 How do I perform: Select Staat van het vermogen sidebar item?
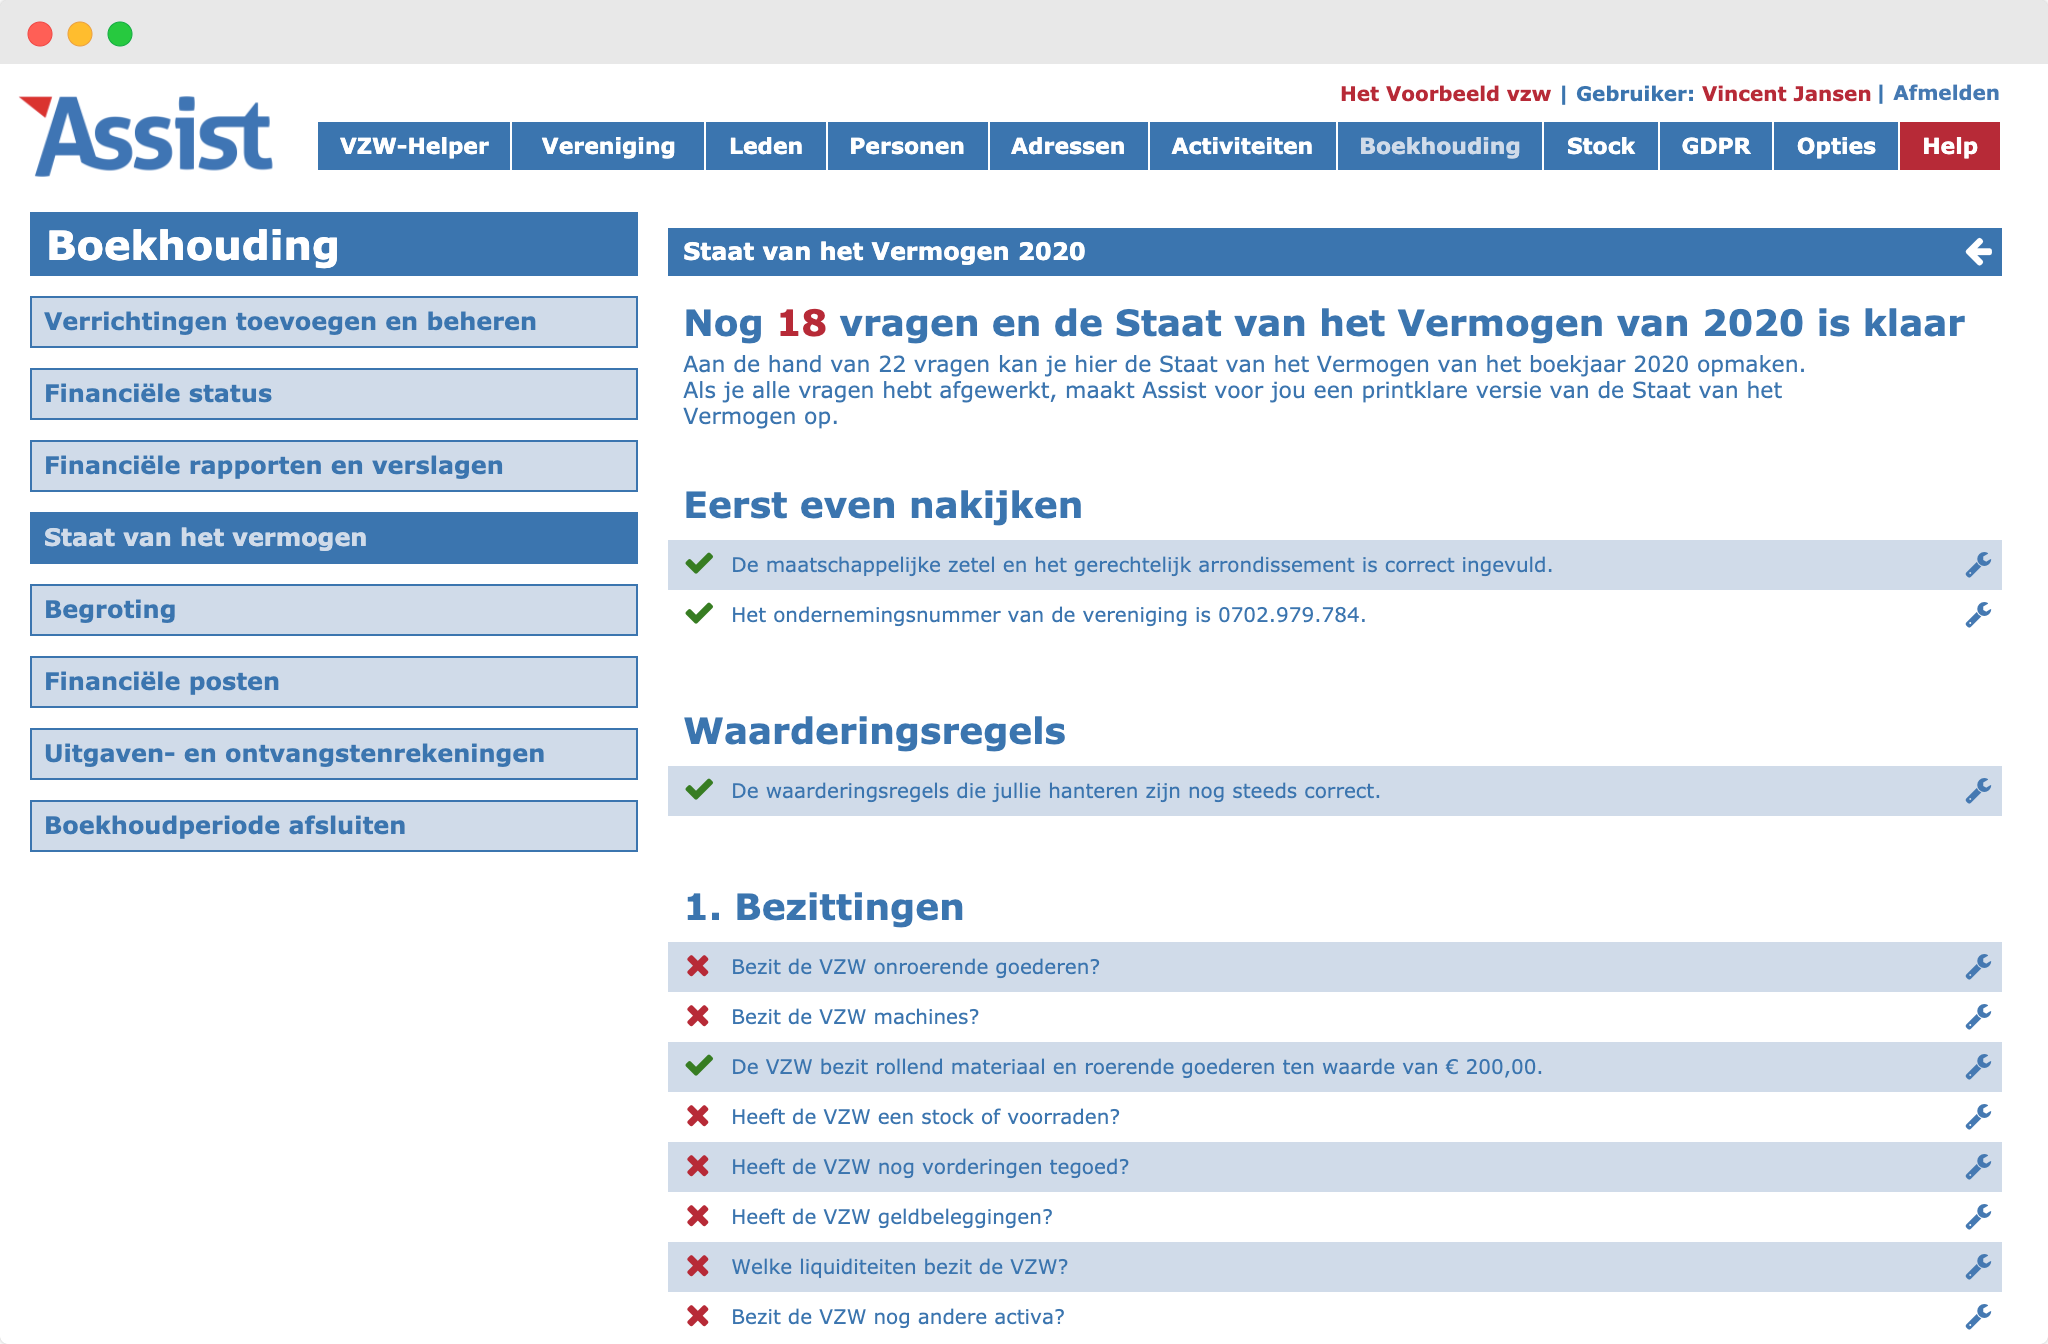pyautogui.click(x=334, y=538)
